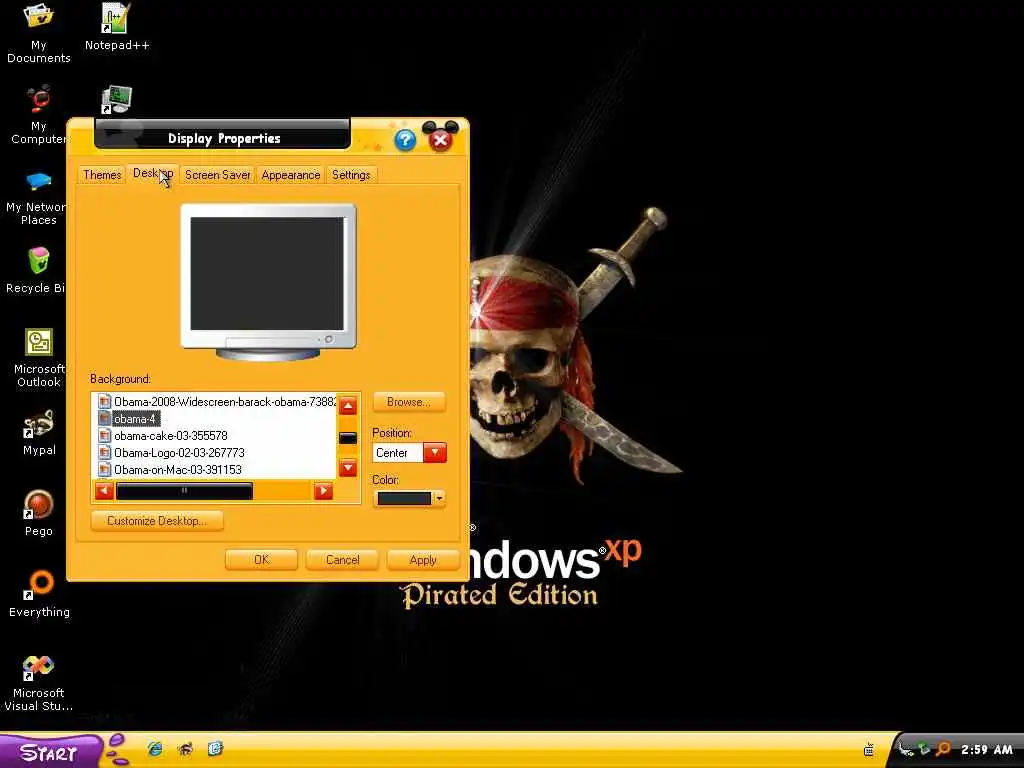
Task: Click the keyboard icon on taskbar
Action: 869,750
